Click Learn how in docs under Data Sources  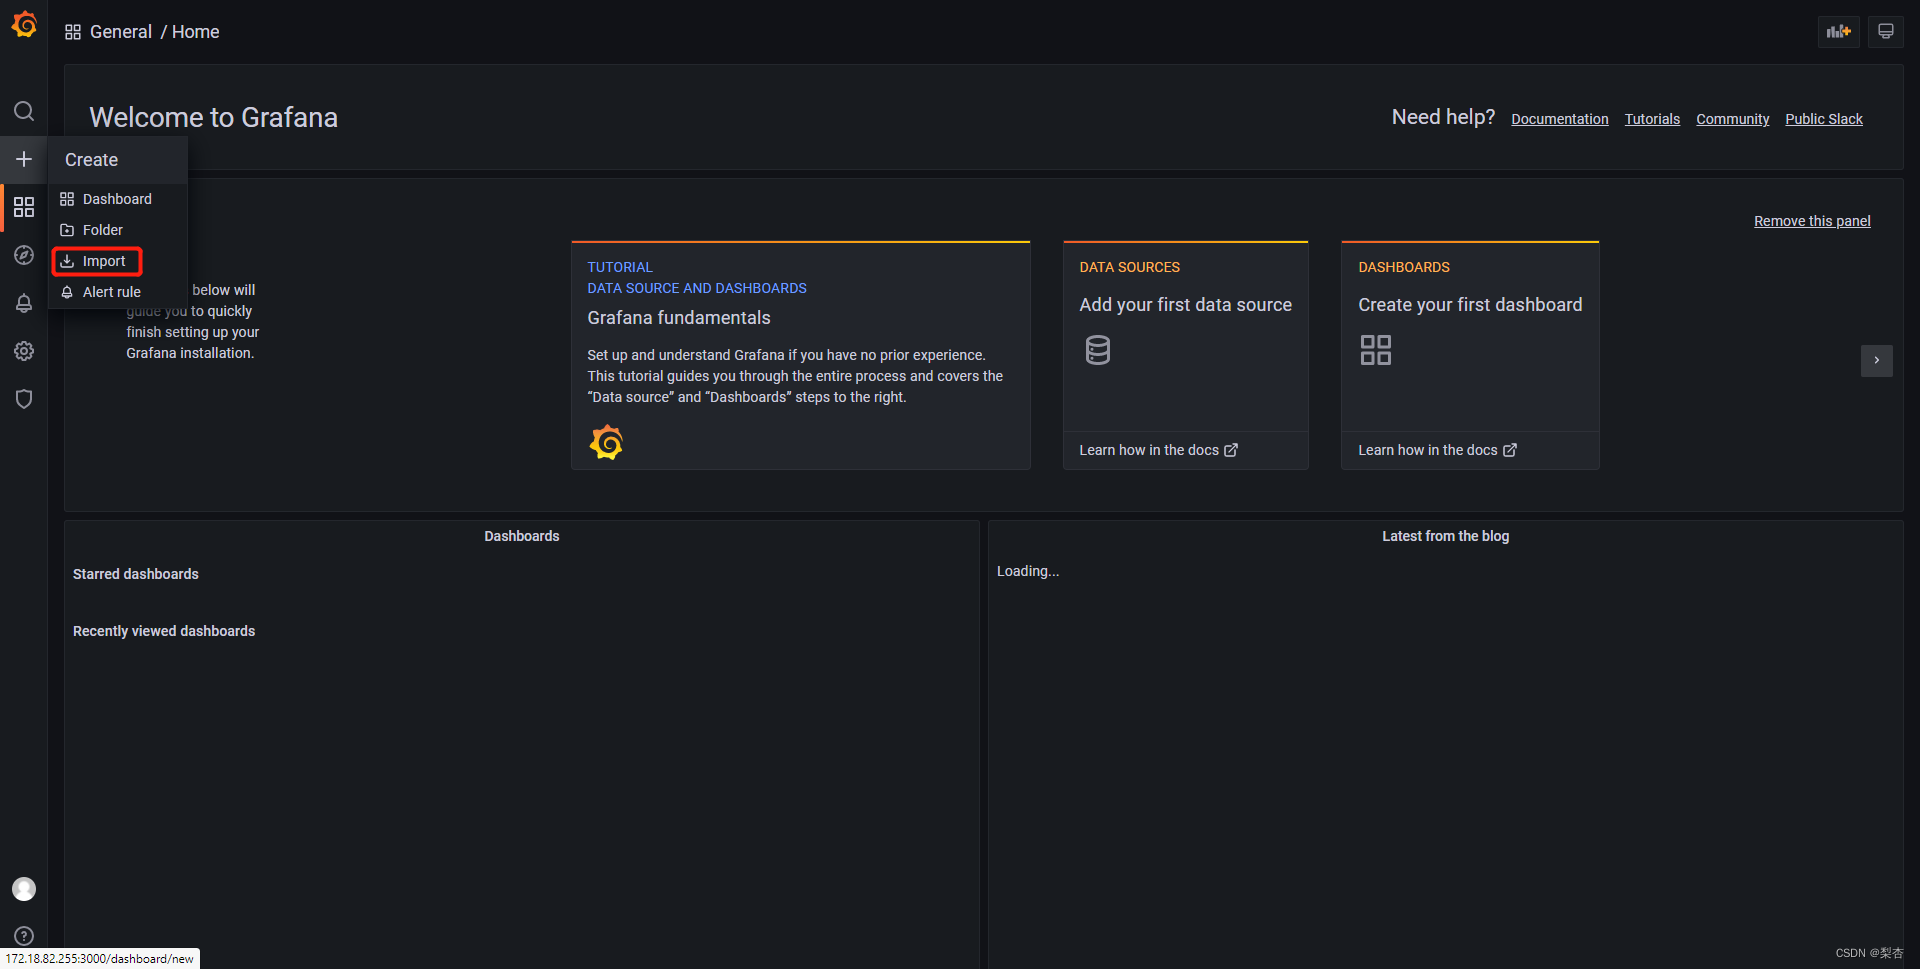tap(1158, 450)
